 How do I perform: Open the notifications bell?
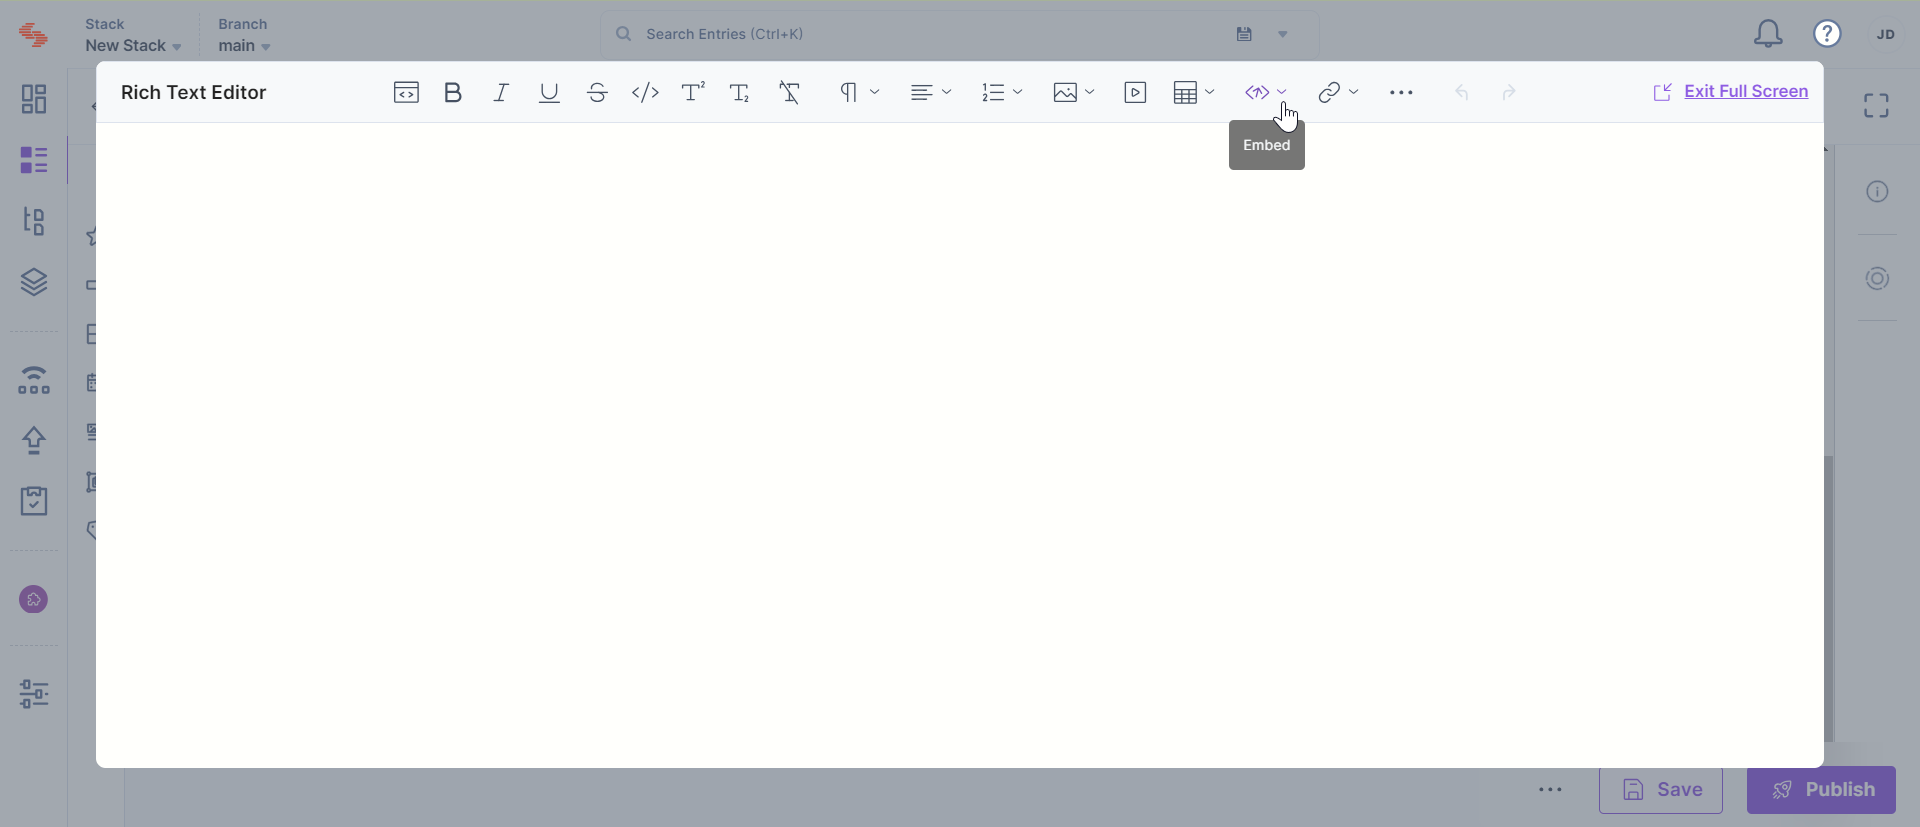point(1768,34)
